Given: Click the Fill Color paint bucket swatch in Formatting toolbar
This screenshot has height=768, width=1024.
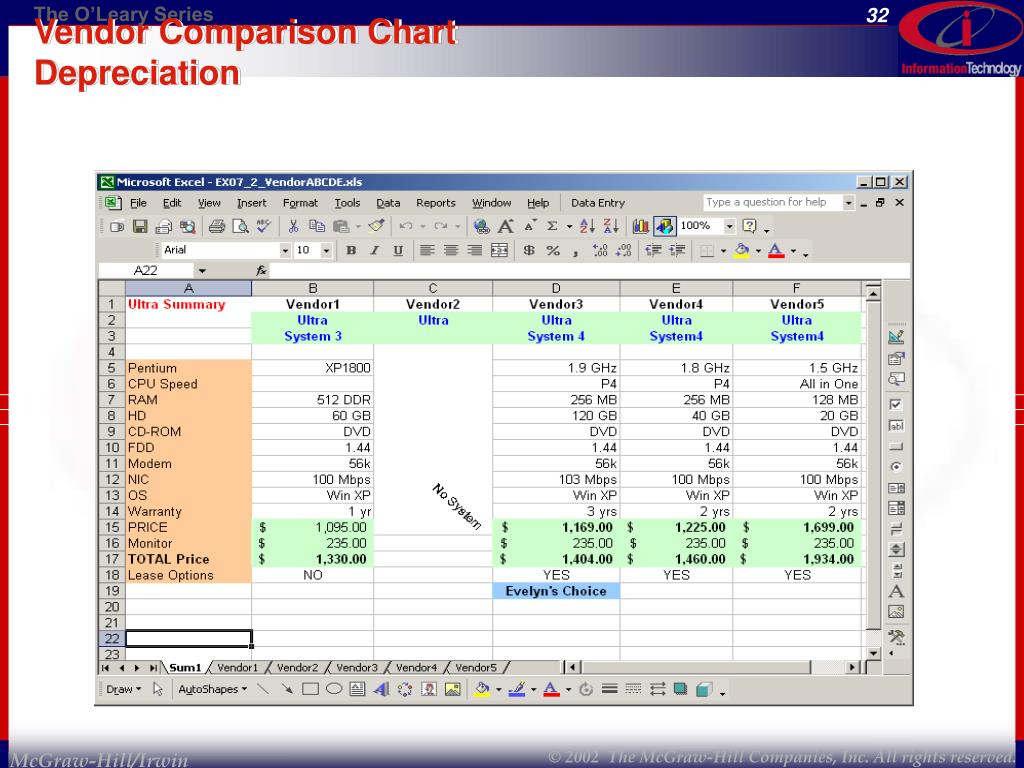Looking at the screenshot, I should click(x=742, y=251).
